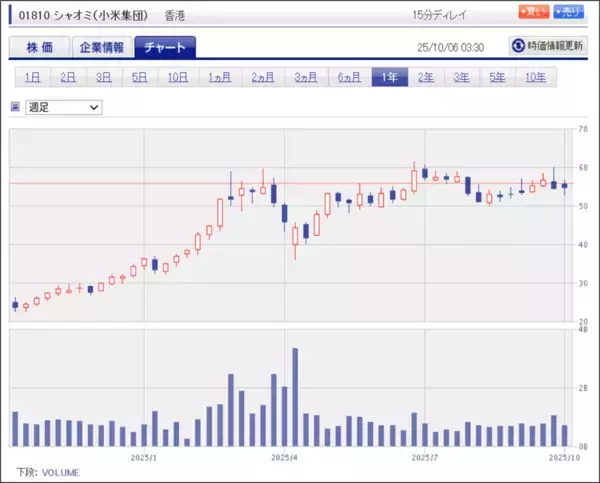Click the tallest volume bar near 2025/4
Image resolution: width=600 pixels, height=483 pixels.
coord(295,398)
